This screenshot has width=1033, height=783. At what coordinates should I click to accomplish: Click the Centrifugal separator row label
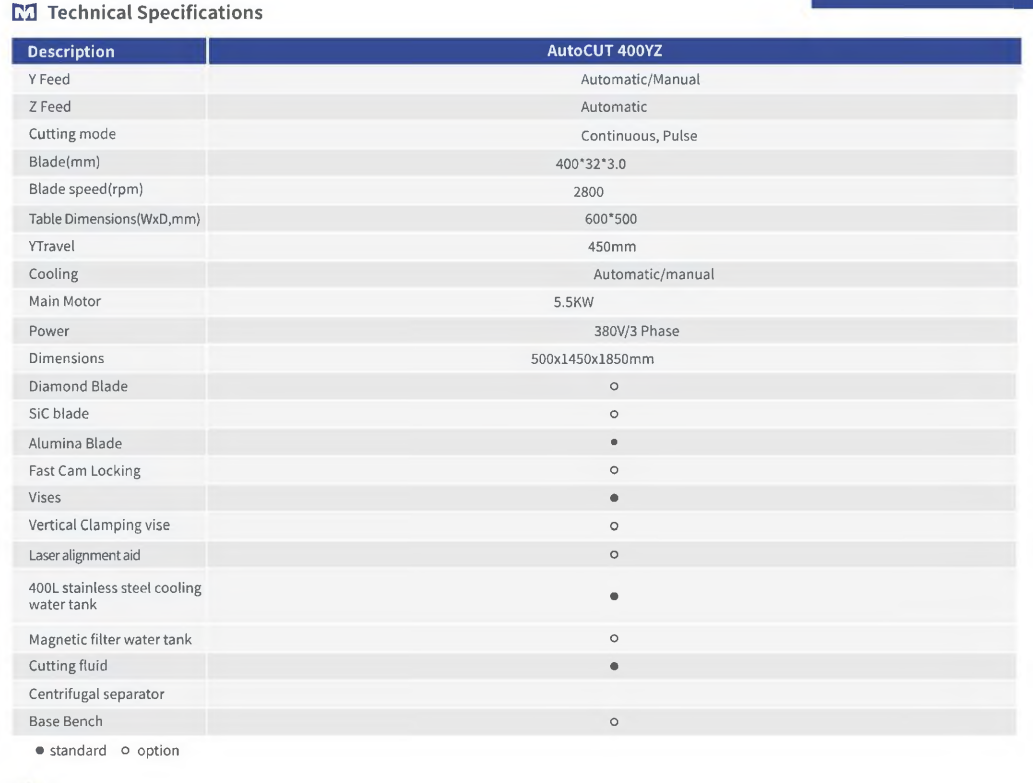point(96,694)
